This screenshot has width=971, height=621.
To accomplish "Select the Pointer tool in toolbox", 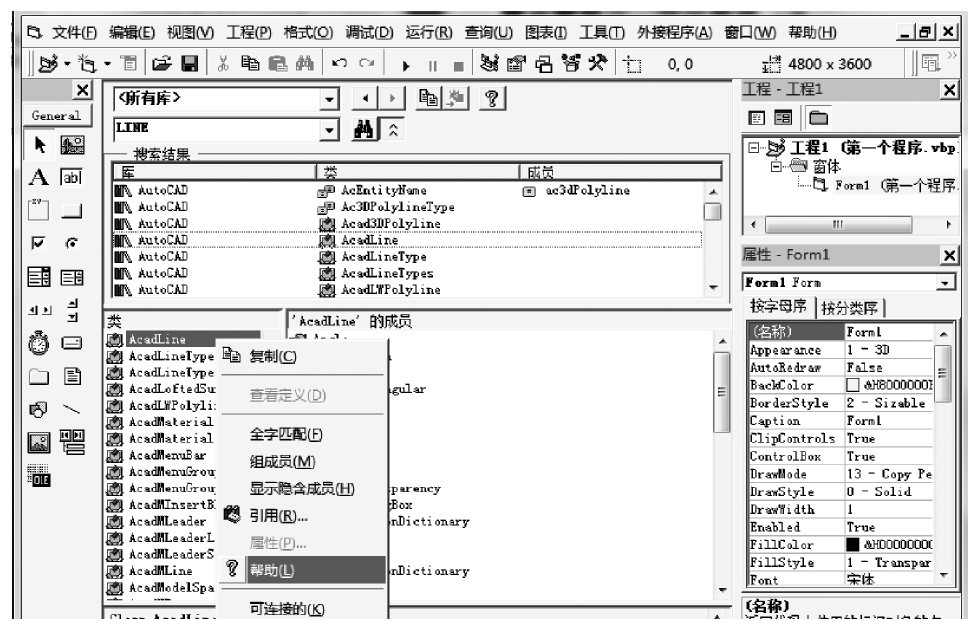I will coord(40,145).
